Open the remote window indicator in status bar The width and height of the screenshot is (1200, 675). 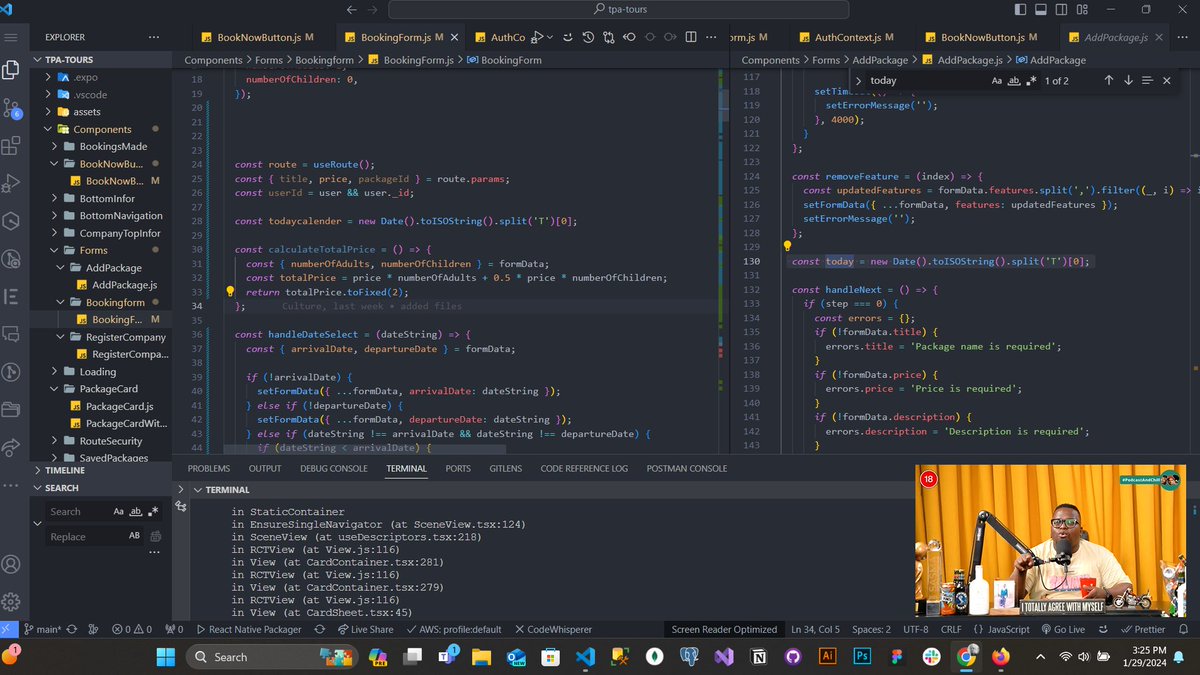tap(9, 629)
